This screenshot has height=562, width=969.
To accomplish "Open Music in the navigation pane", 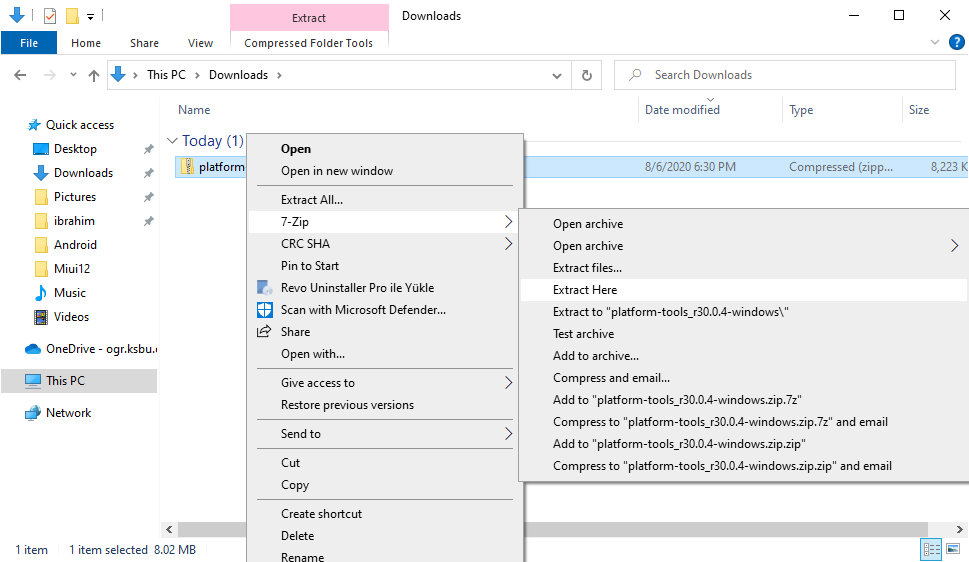I will click(70, 293).
